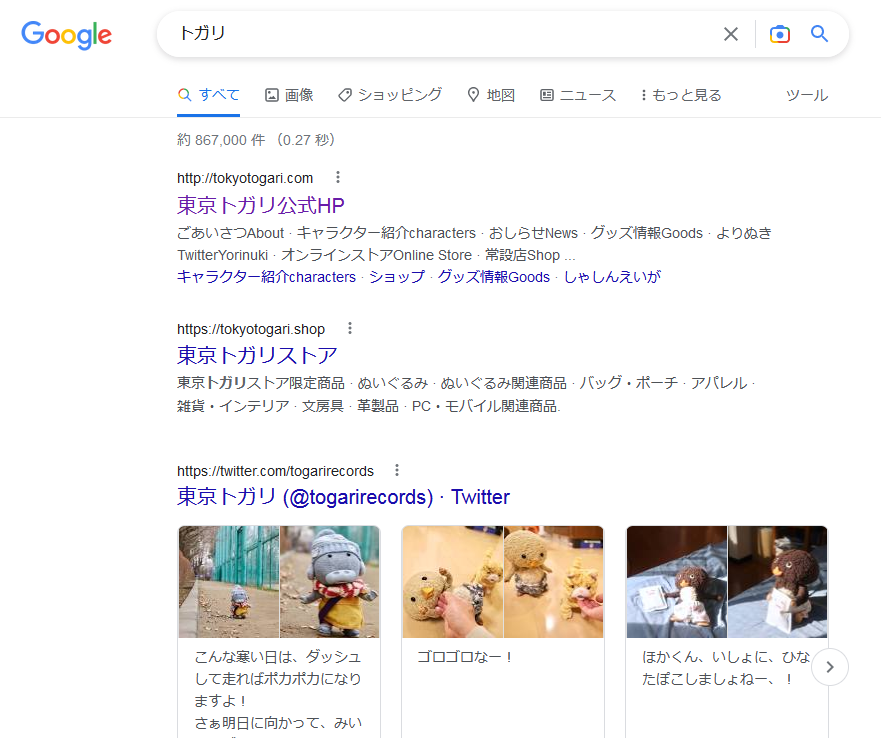
Task: Open the 東京トガリ公式HP result
Action: [261, 205]
